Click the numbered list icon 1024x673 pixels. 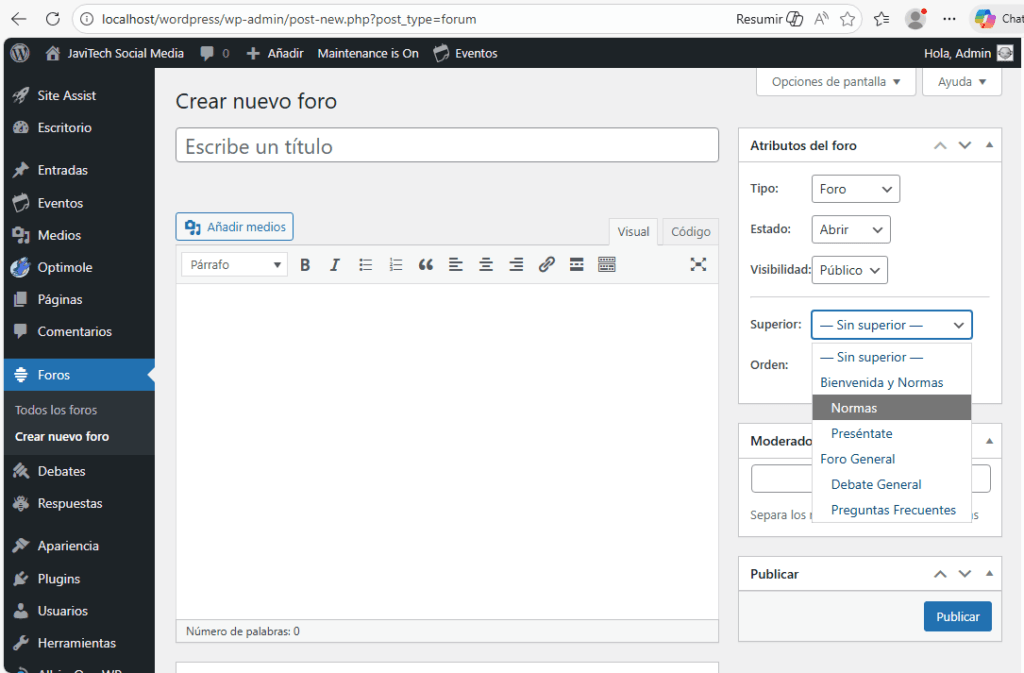coord(396,265)
